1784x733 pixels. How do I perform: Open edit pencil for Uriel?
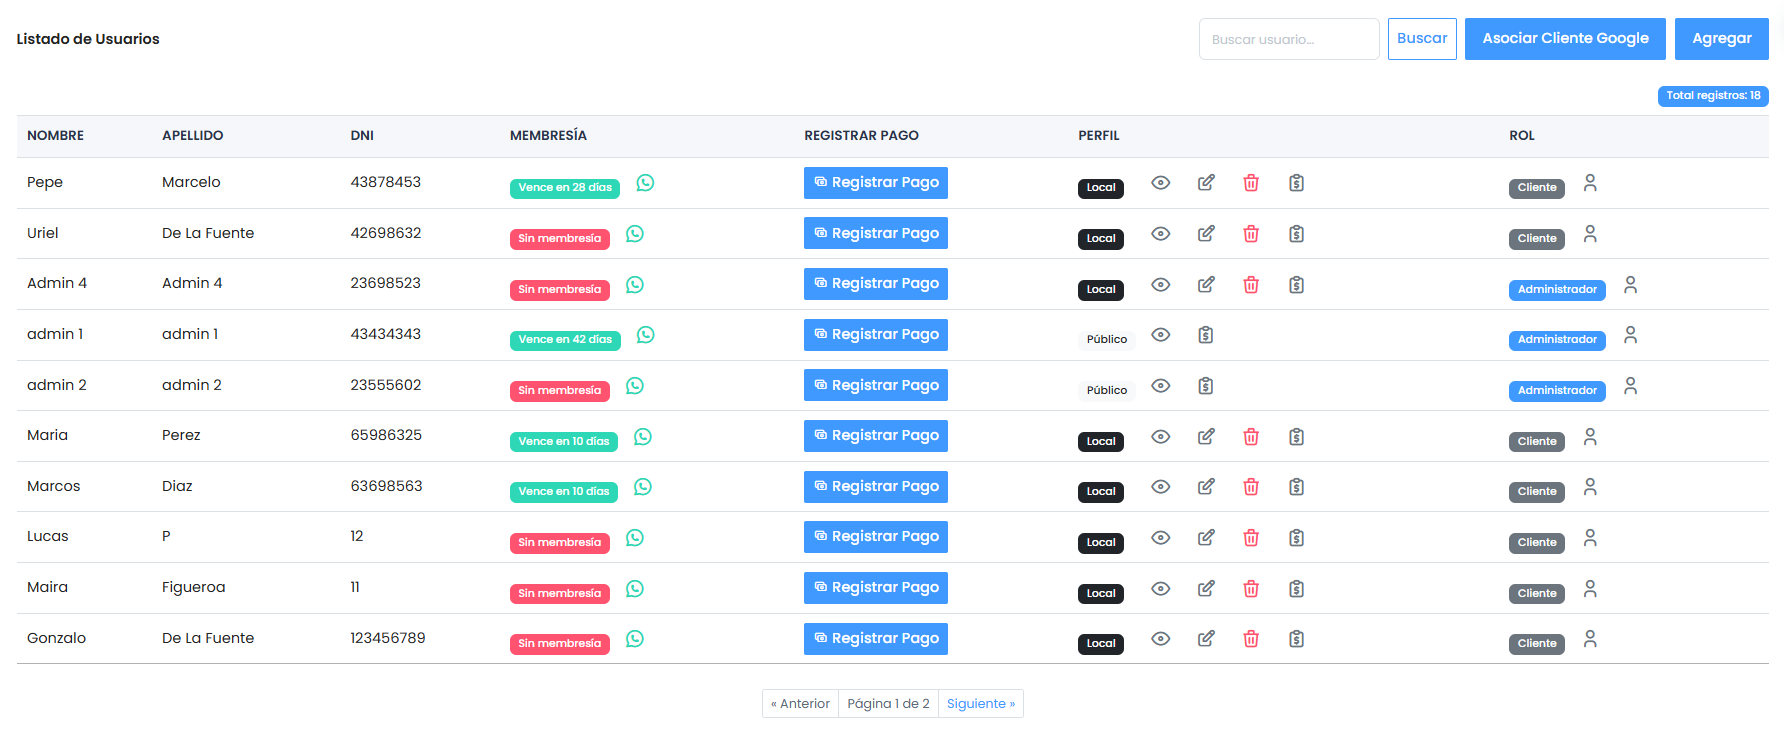tap(1206, 234)
